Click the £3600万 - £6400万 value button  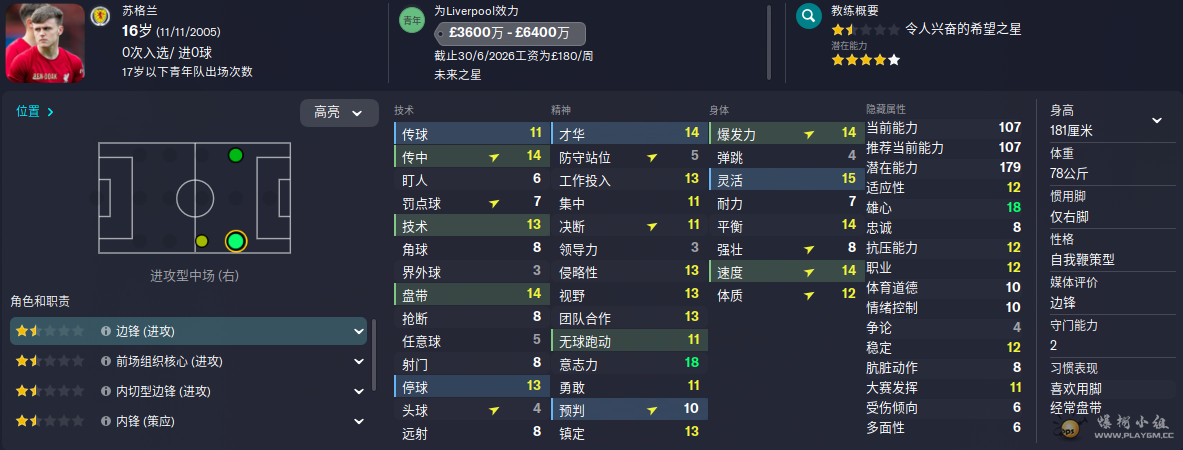click(510, 33)
